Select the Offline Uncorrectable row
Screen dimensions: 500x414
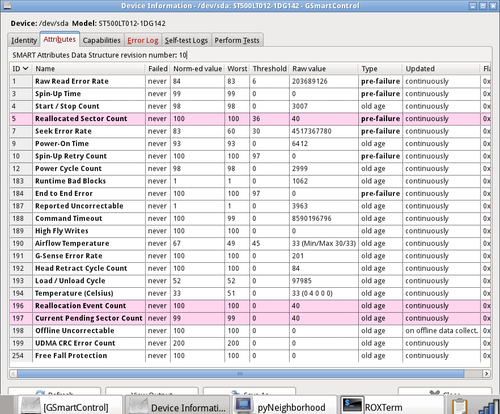tap(250, 331)
